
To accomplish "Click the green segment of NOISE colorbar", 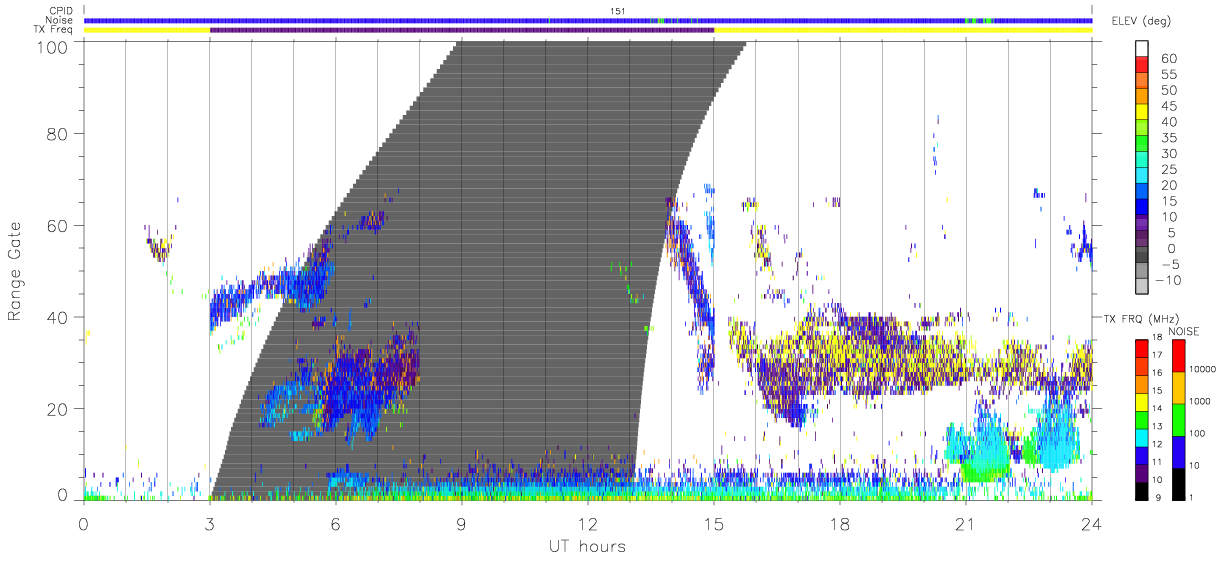I will point(1177,420).
